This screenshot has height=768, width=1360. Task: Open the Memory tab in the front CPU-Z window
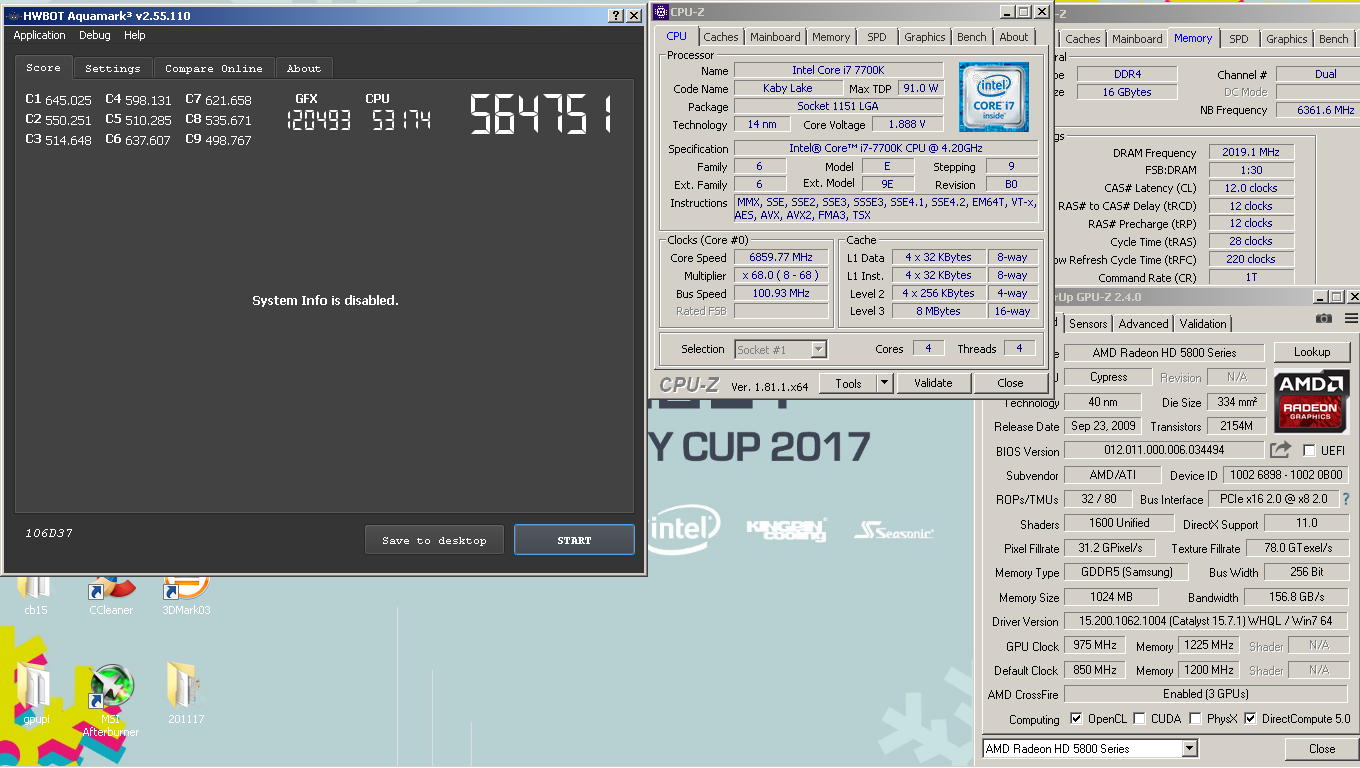[831, 37]
